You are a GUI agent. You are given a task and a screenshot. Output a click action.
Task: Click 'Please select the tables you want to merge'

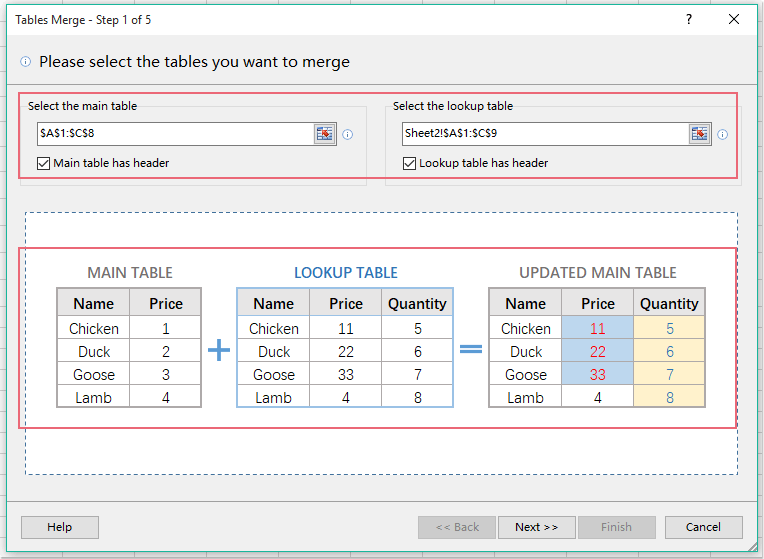(194, 62)
